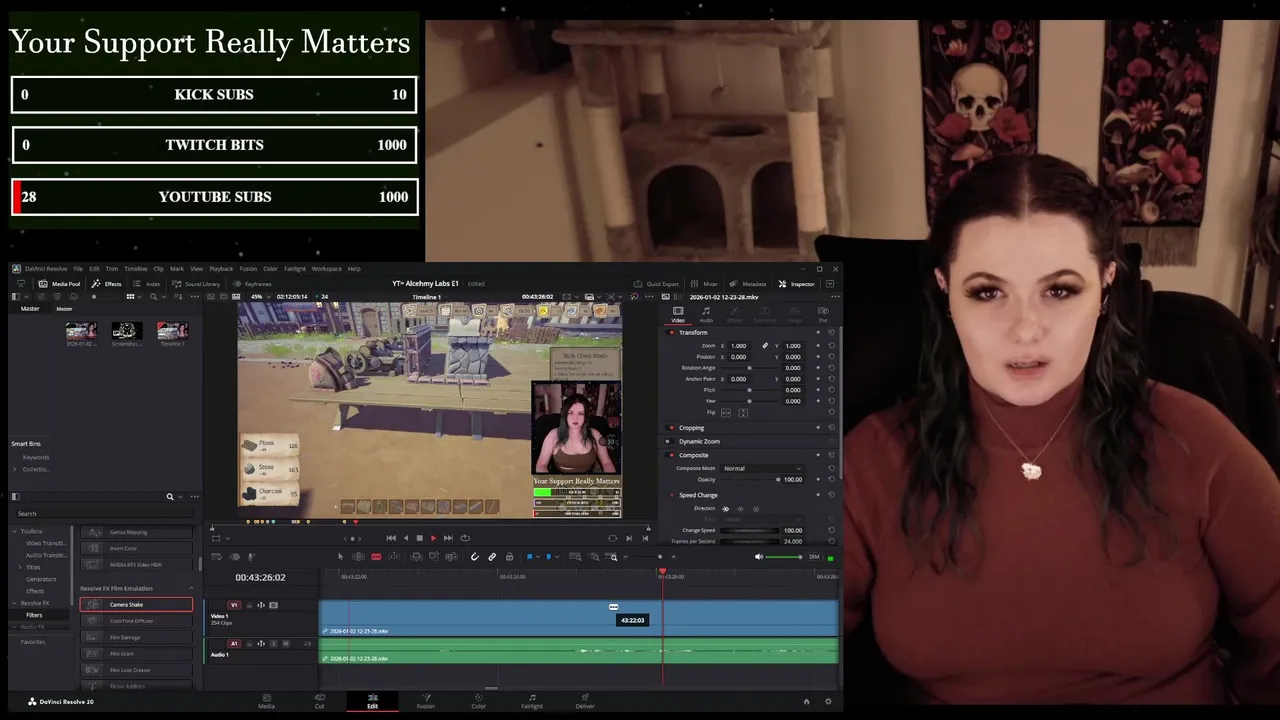Click the DIM audio button

pyautogui.click(x=814, y=557)
